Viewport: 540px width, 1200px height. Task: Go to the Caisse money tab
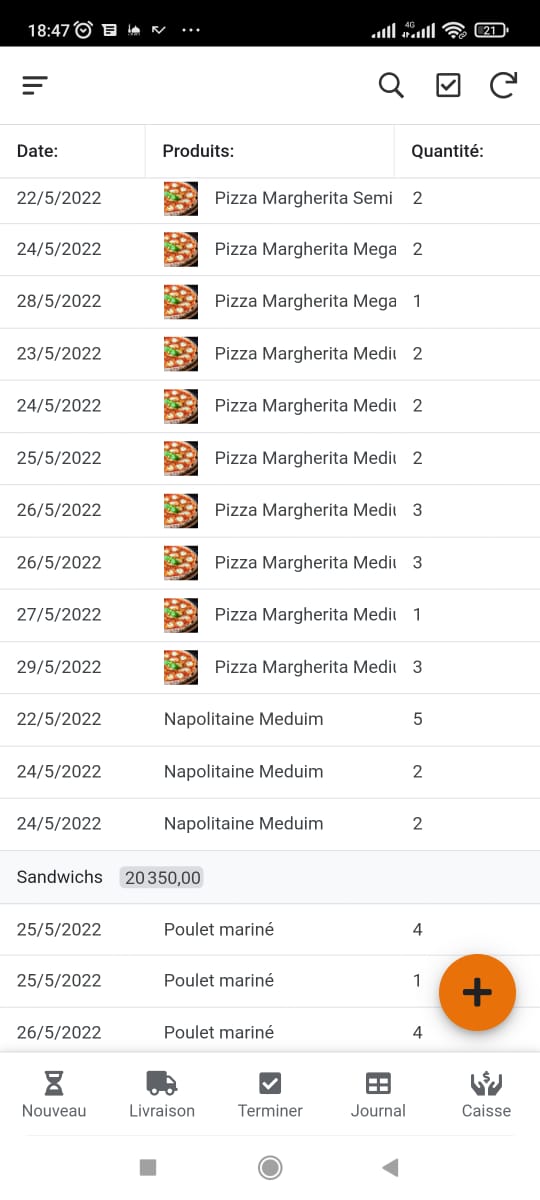(486, 1095)
